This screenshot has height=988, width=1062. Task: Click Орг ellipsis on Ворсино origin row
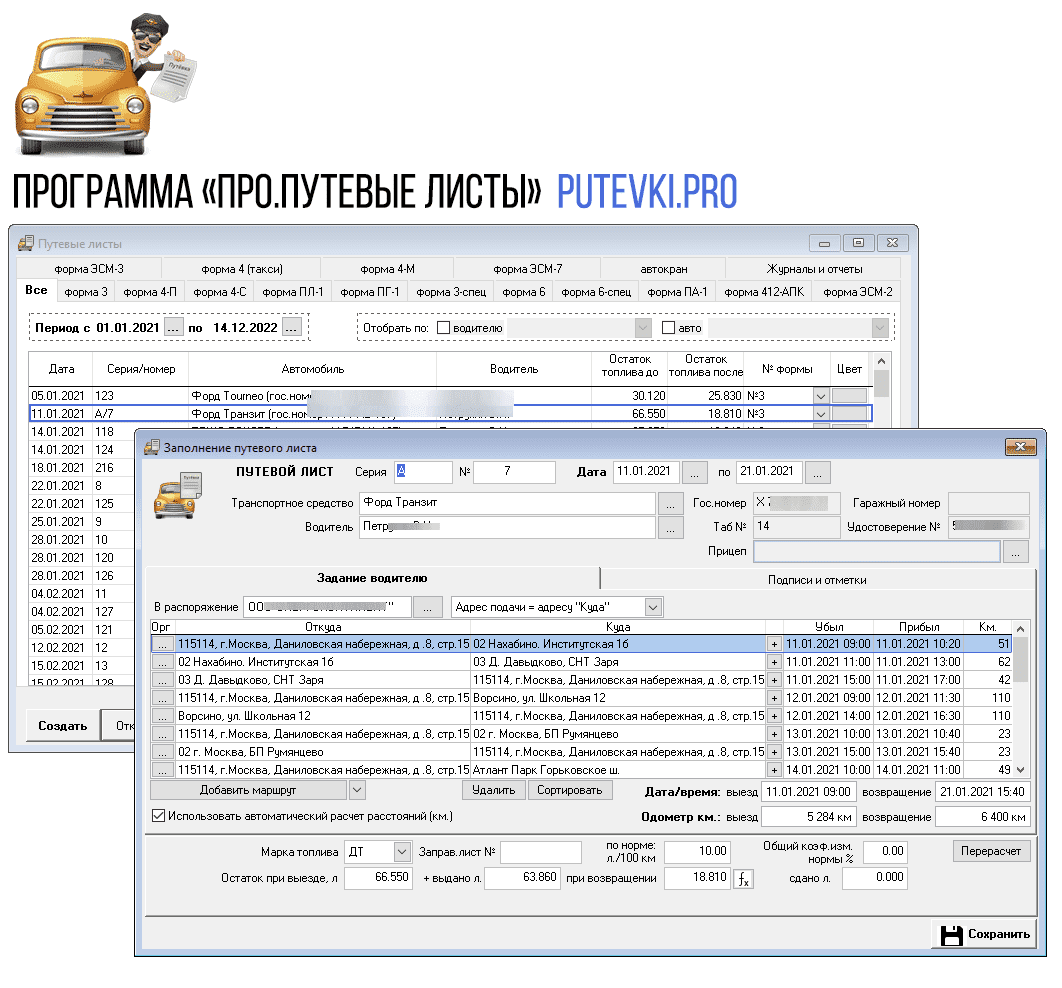[163, 716]
